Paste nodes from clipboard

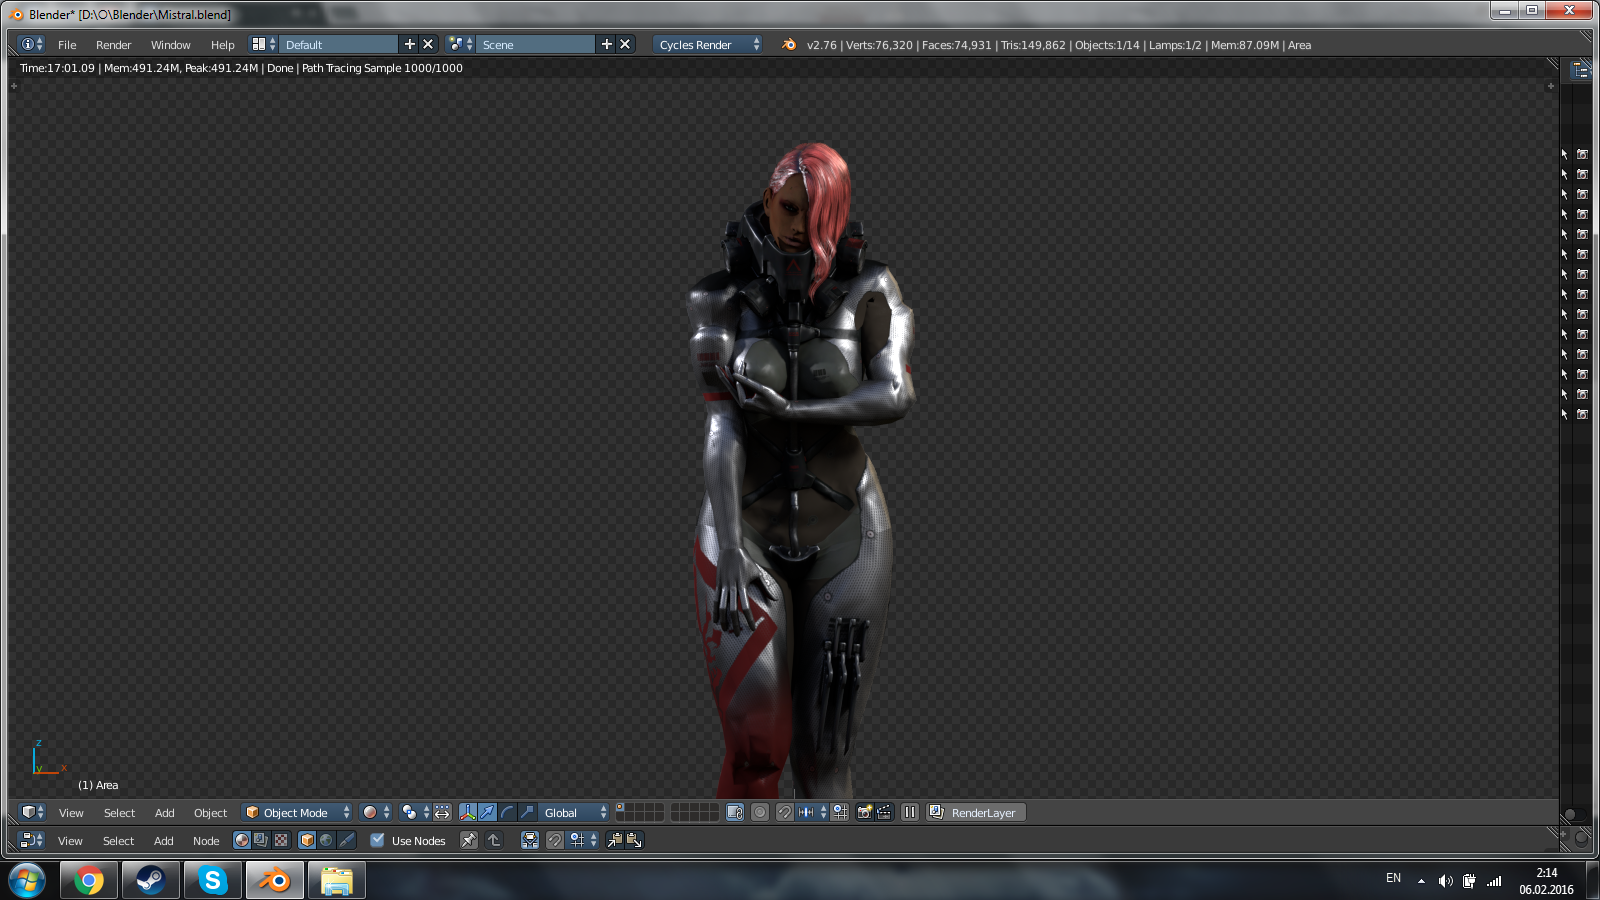634,840
